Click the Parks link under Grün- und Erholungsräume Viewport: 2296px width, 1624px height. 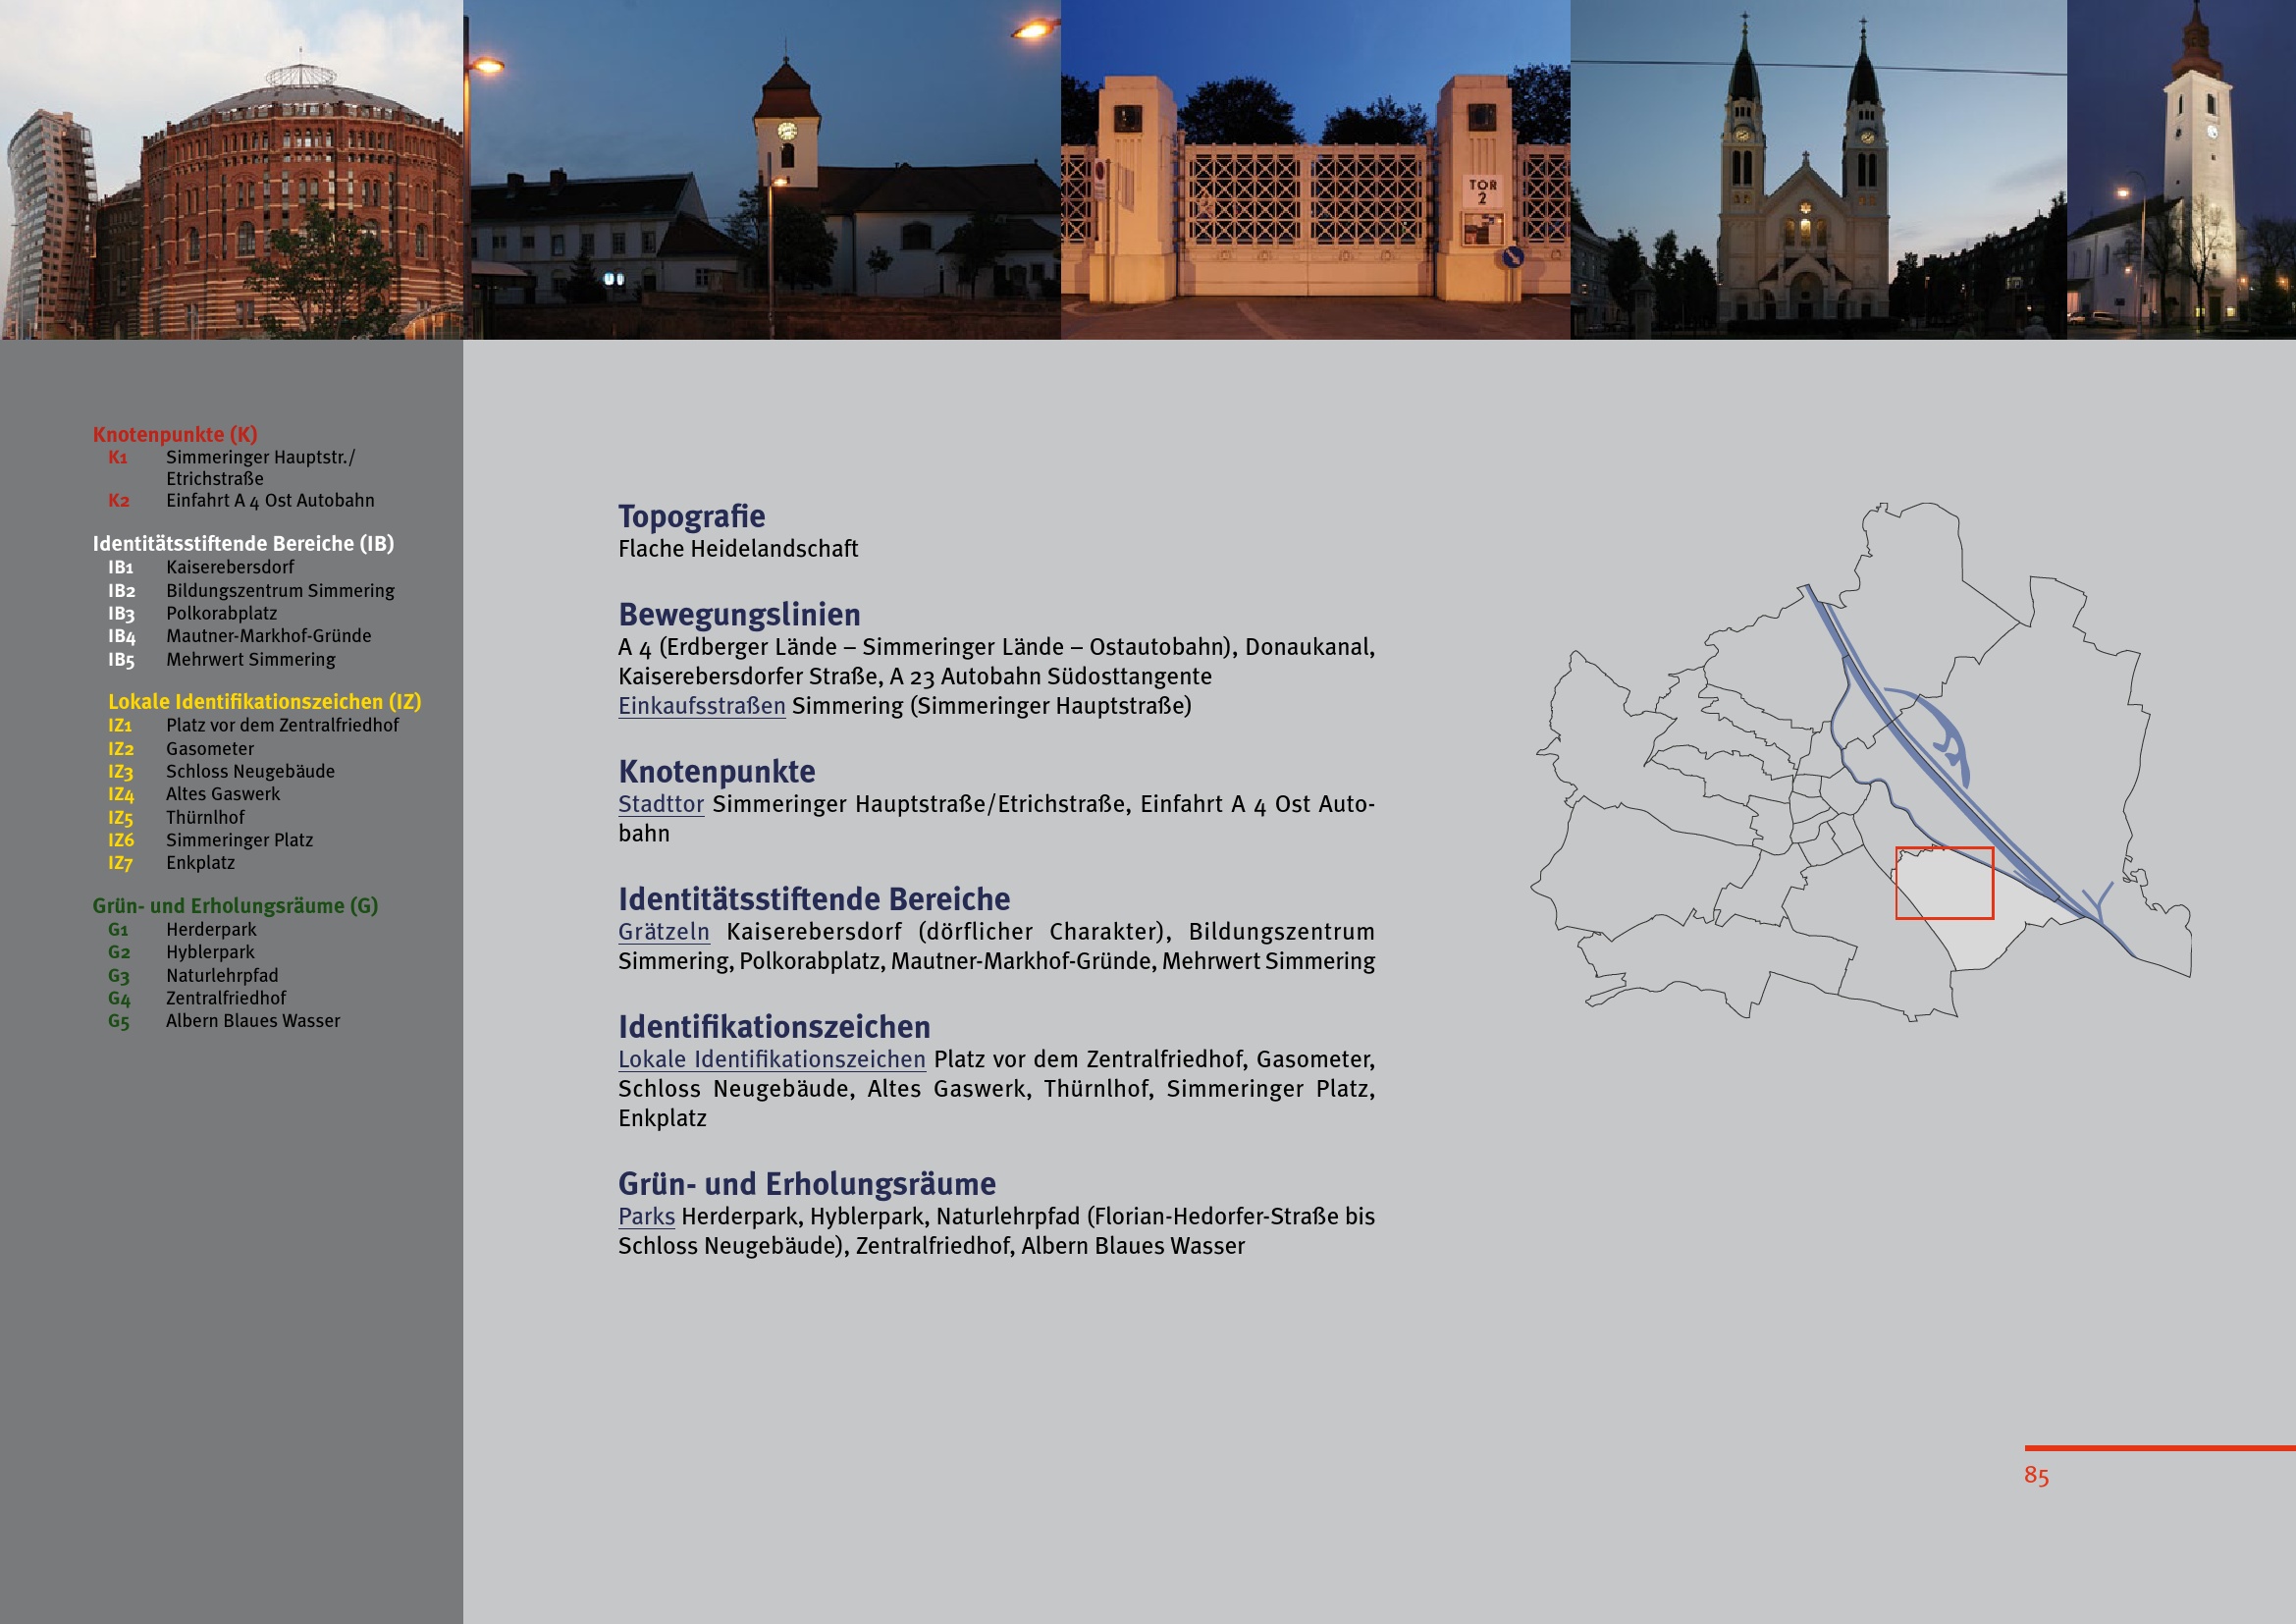pos(646,1217)
